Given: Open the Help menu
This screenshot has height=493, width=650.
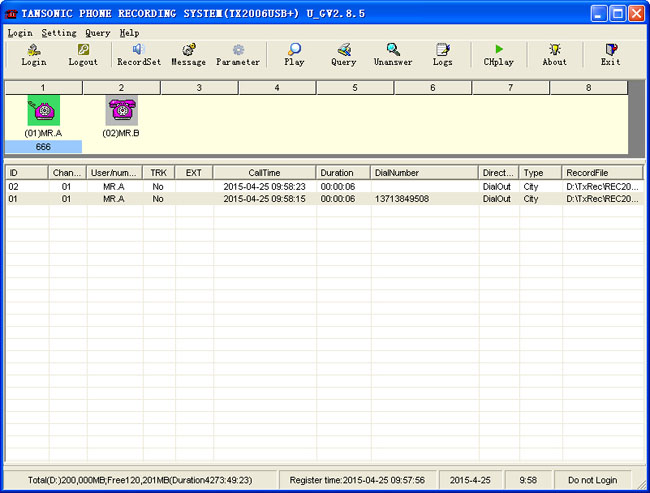Looking at the screenshot, I should [129, 33].
